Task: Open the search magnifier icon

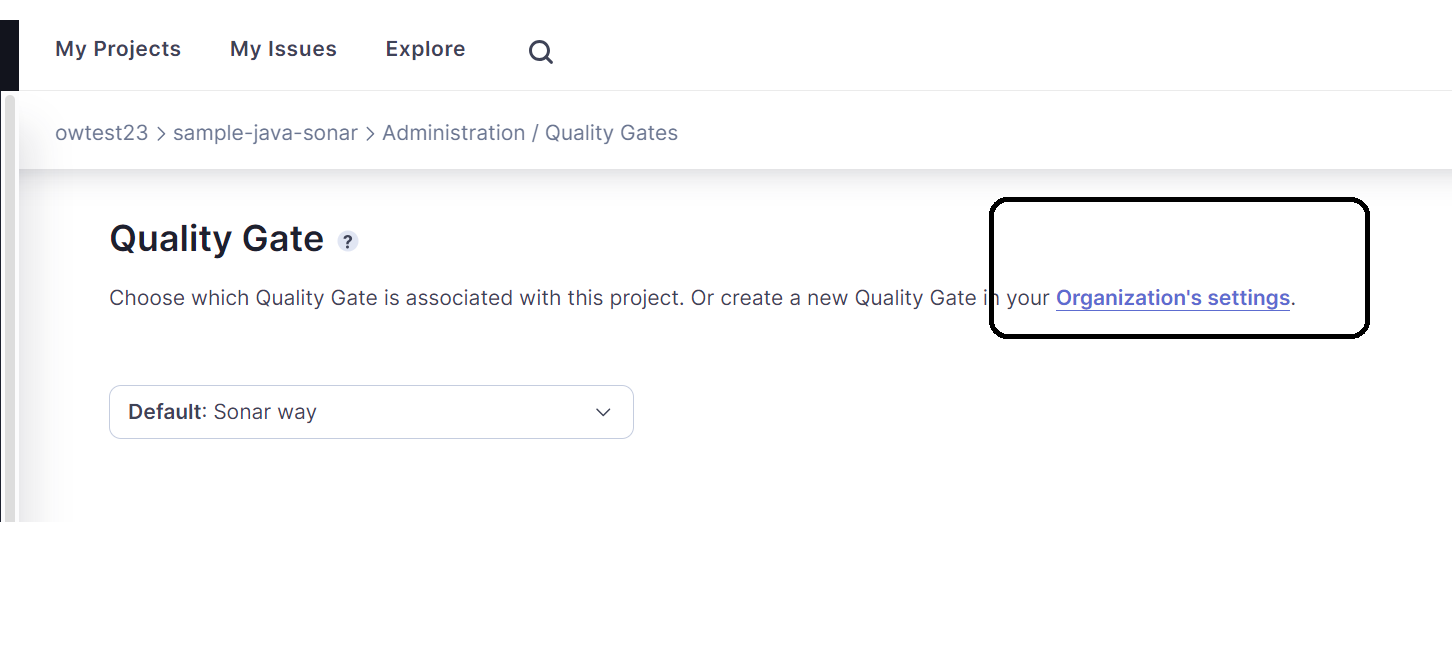Action: pyautogui.click(x=541, y=52)
